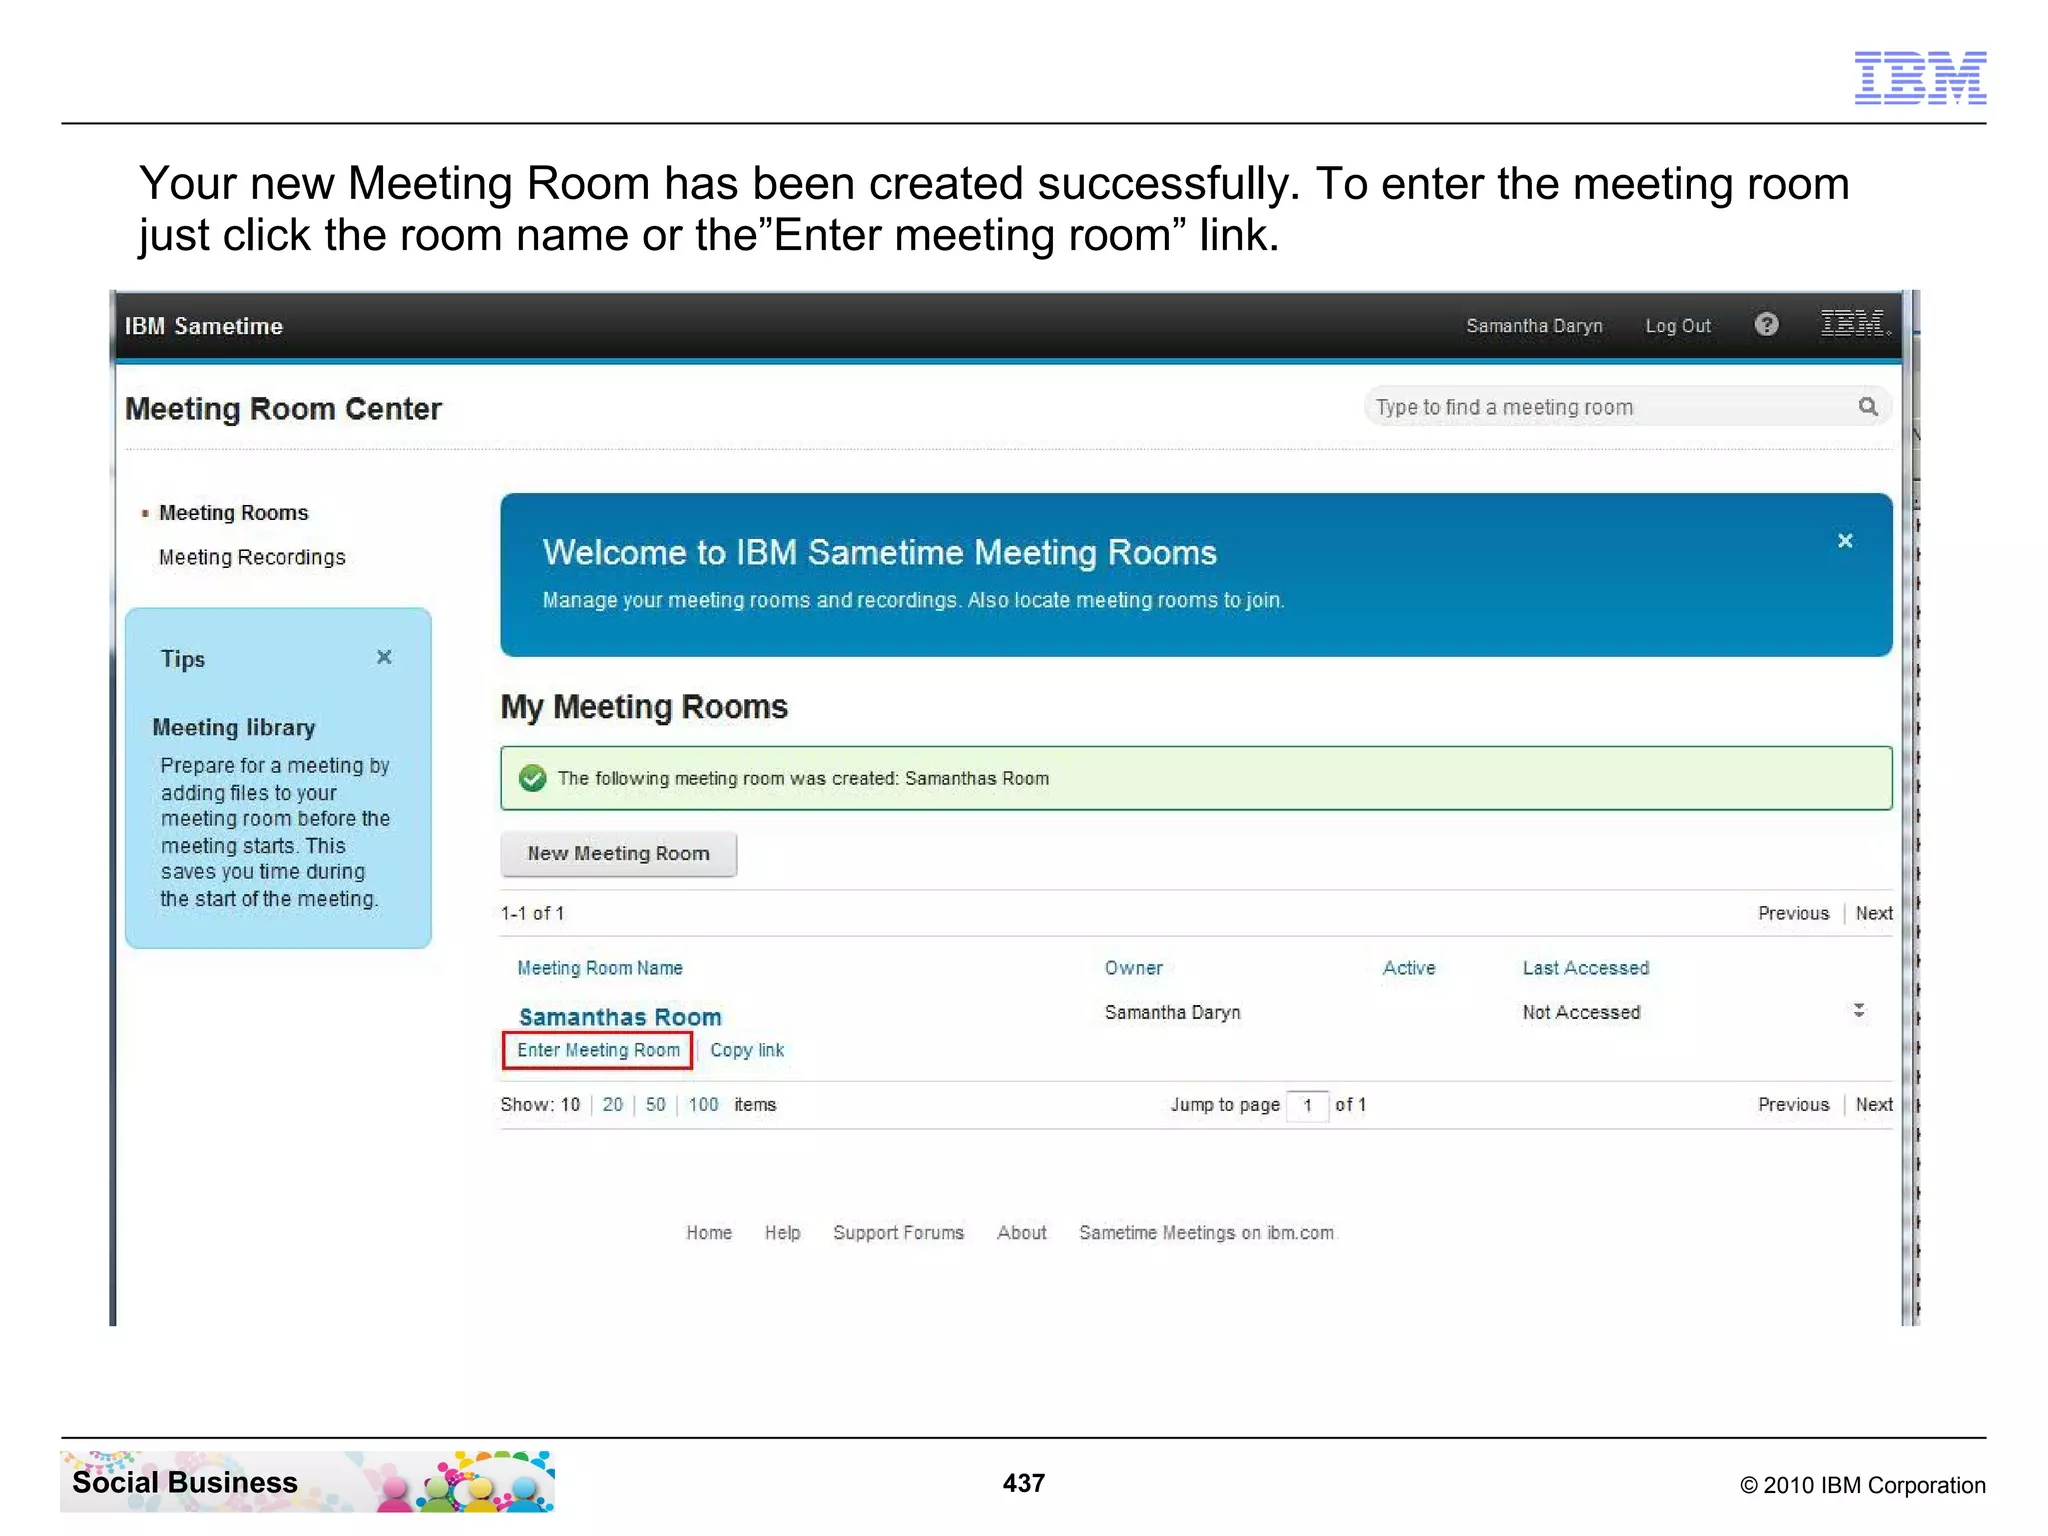This screenshot has width=2048, height=1536.
Task: Click Previous in the bottom pager
Action: tap(1793, 1104)
